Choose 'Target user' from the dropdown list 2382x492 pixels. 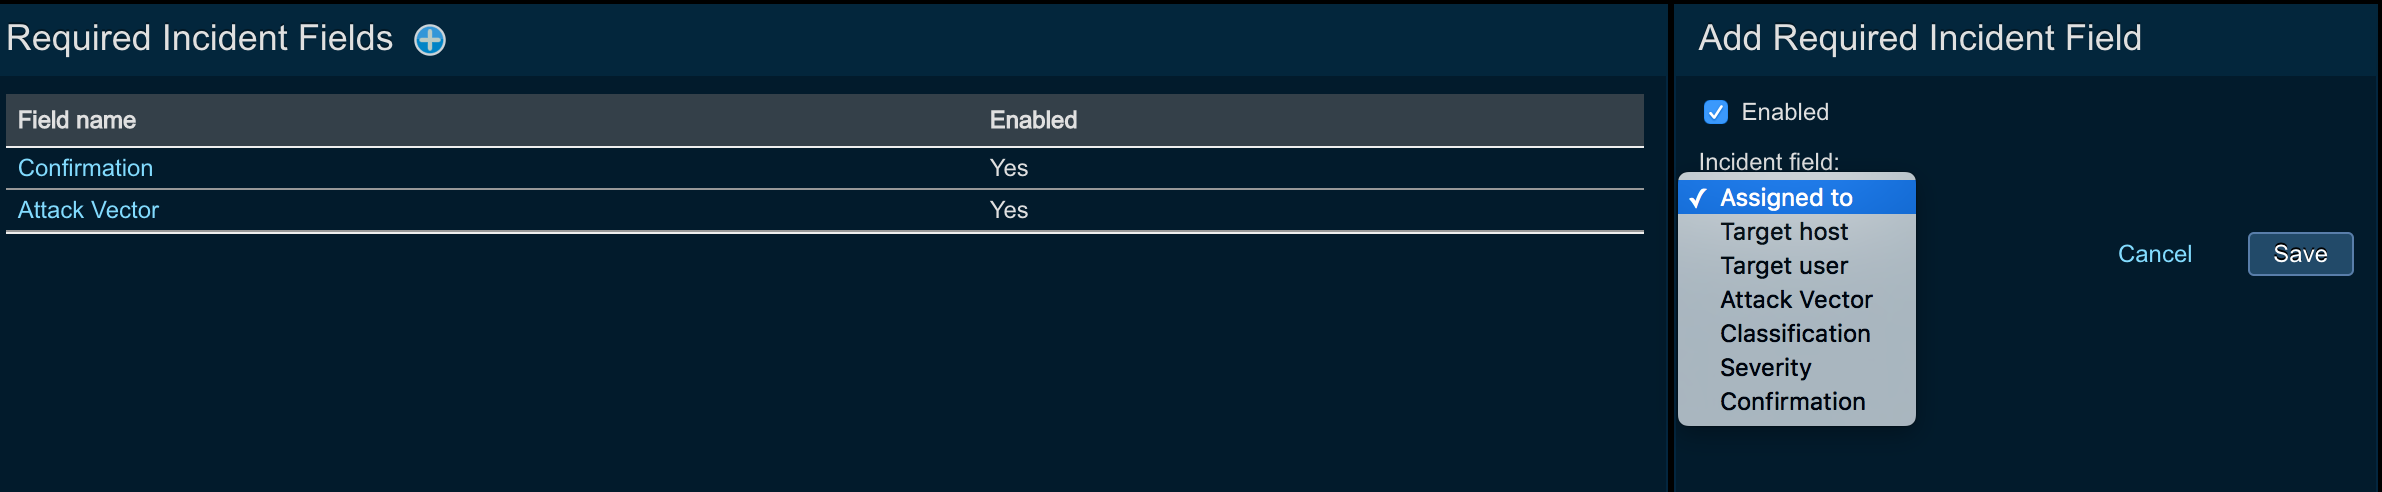[1784, 266]
